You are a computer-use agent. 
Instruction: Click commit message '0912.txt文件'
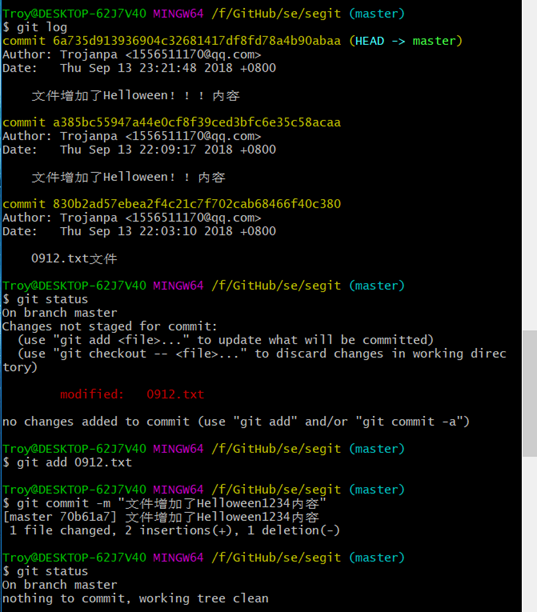tap(74, 258)
